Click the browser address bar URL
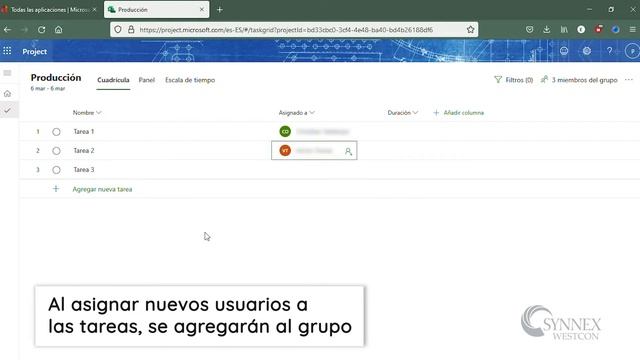This screenshot has height=360, width=640. click(286, 29)
